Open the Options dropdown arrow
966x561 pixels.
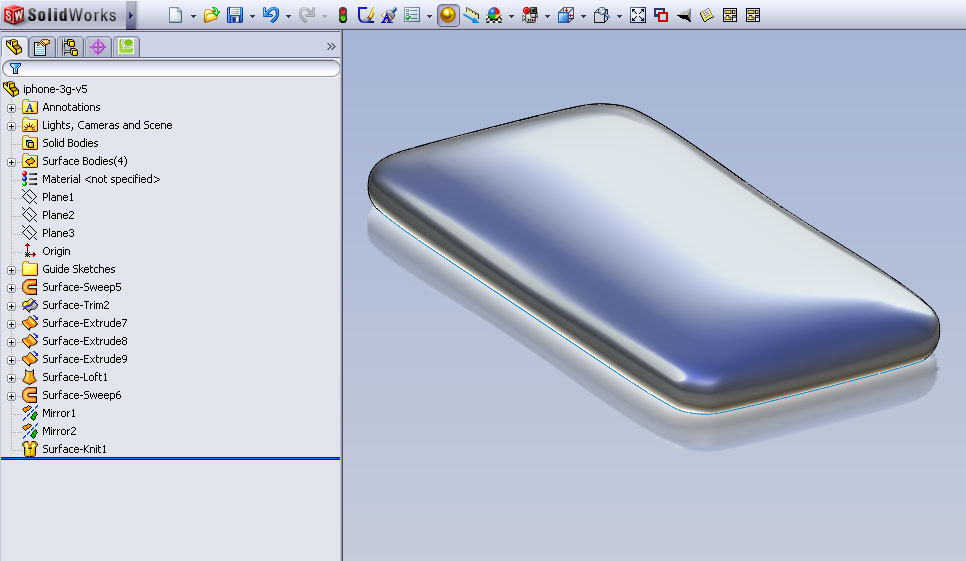click(429, 16)
